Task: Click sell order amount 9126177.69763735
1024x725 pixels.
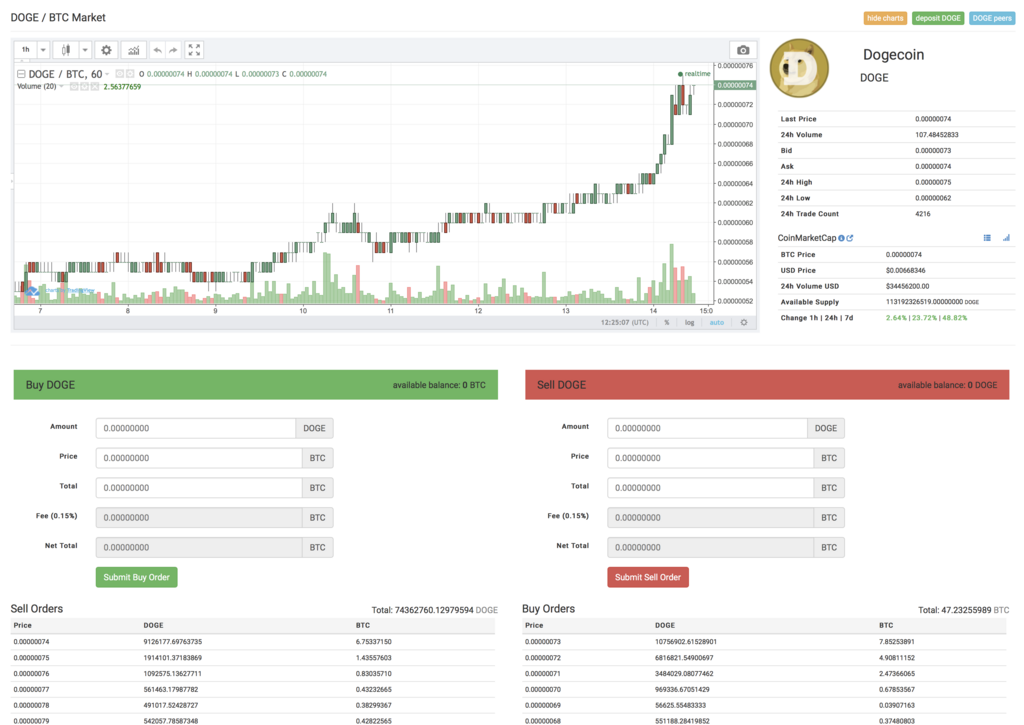Action: point(172,642)
